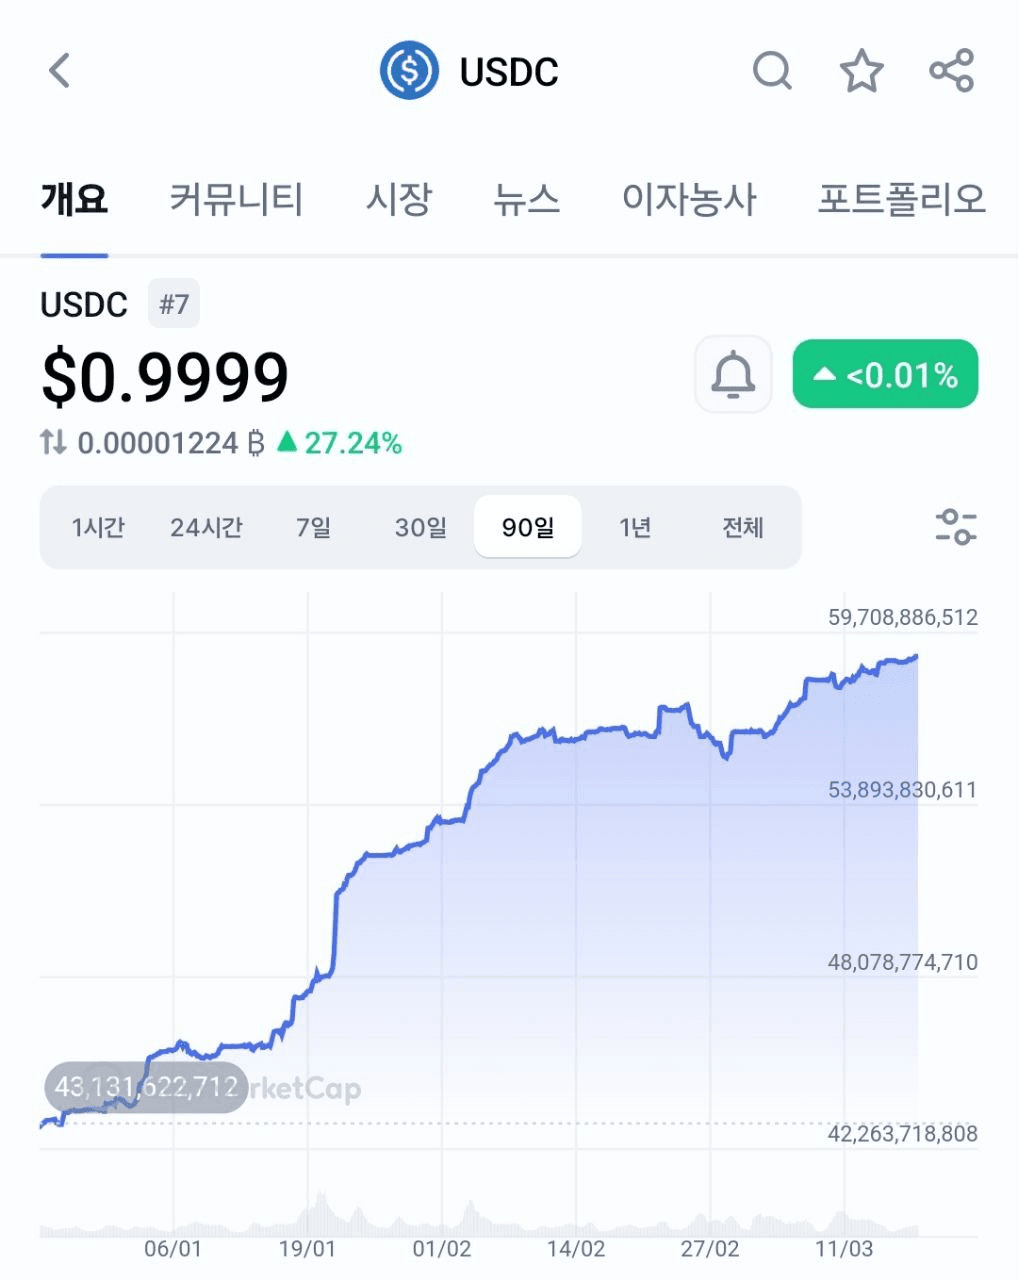
Task: Tap the chart line near 14/02
Action: [x=577, y=738]
